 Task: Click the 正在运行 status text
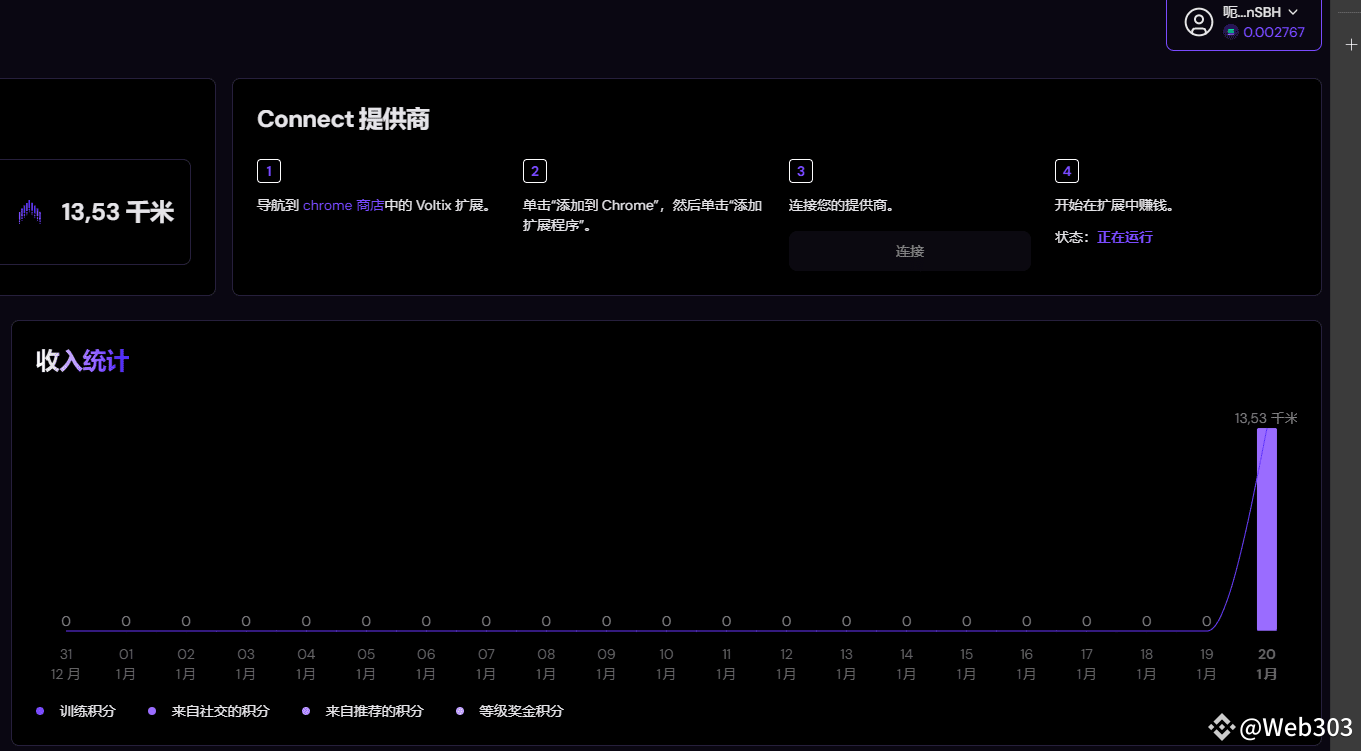point(1125,237)
